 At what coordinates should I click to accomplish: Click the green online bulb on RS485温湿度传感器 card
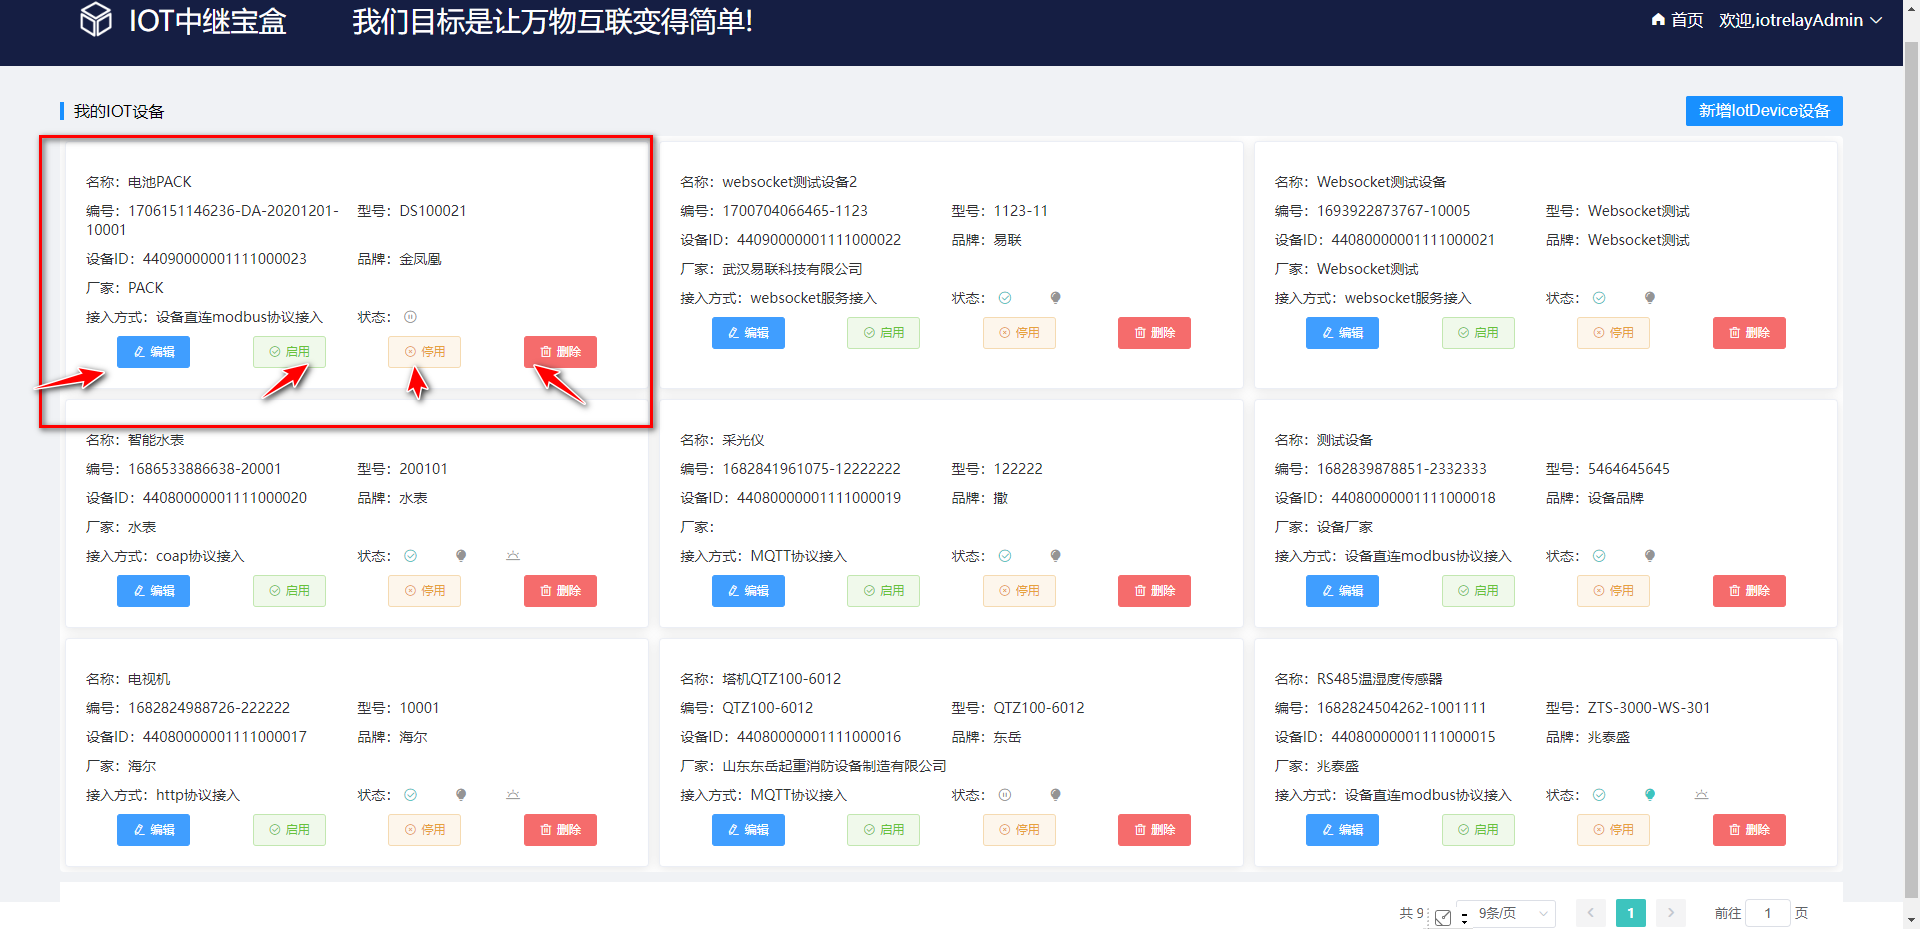pyautogui.click(x=1650, y=795)
